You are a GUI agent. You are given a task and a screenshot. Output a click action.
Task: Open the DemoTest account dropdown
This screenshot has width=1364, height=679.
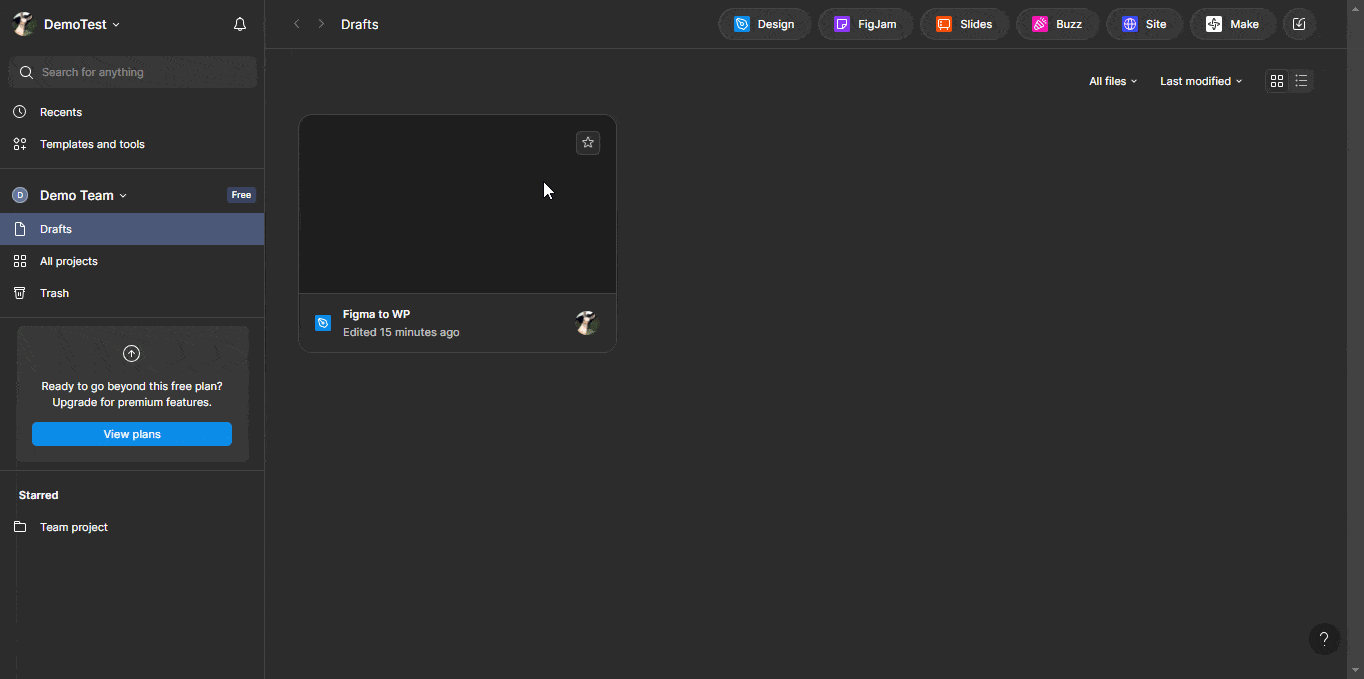tap(82, 24)
